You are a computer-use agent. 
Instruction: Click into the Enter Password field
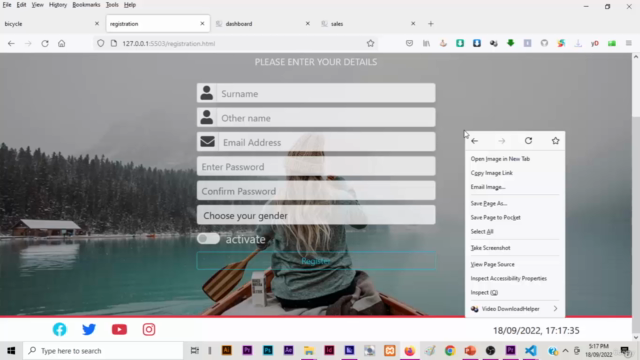click(x=316, y=167)
